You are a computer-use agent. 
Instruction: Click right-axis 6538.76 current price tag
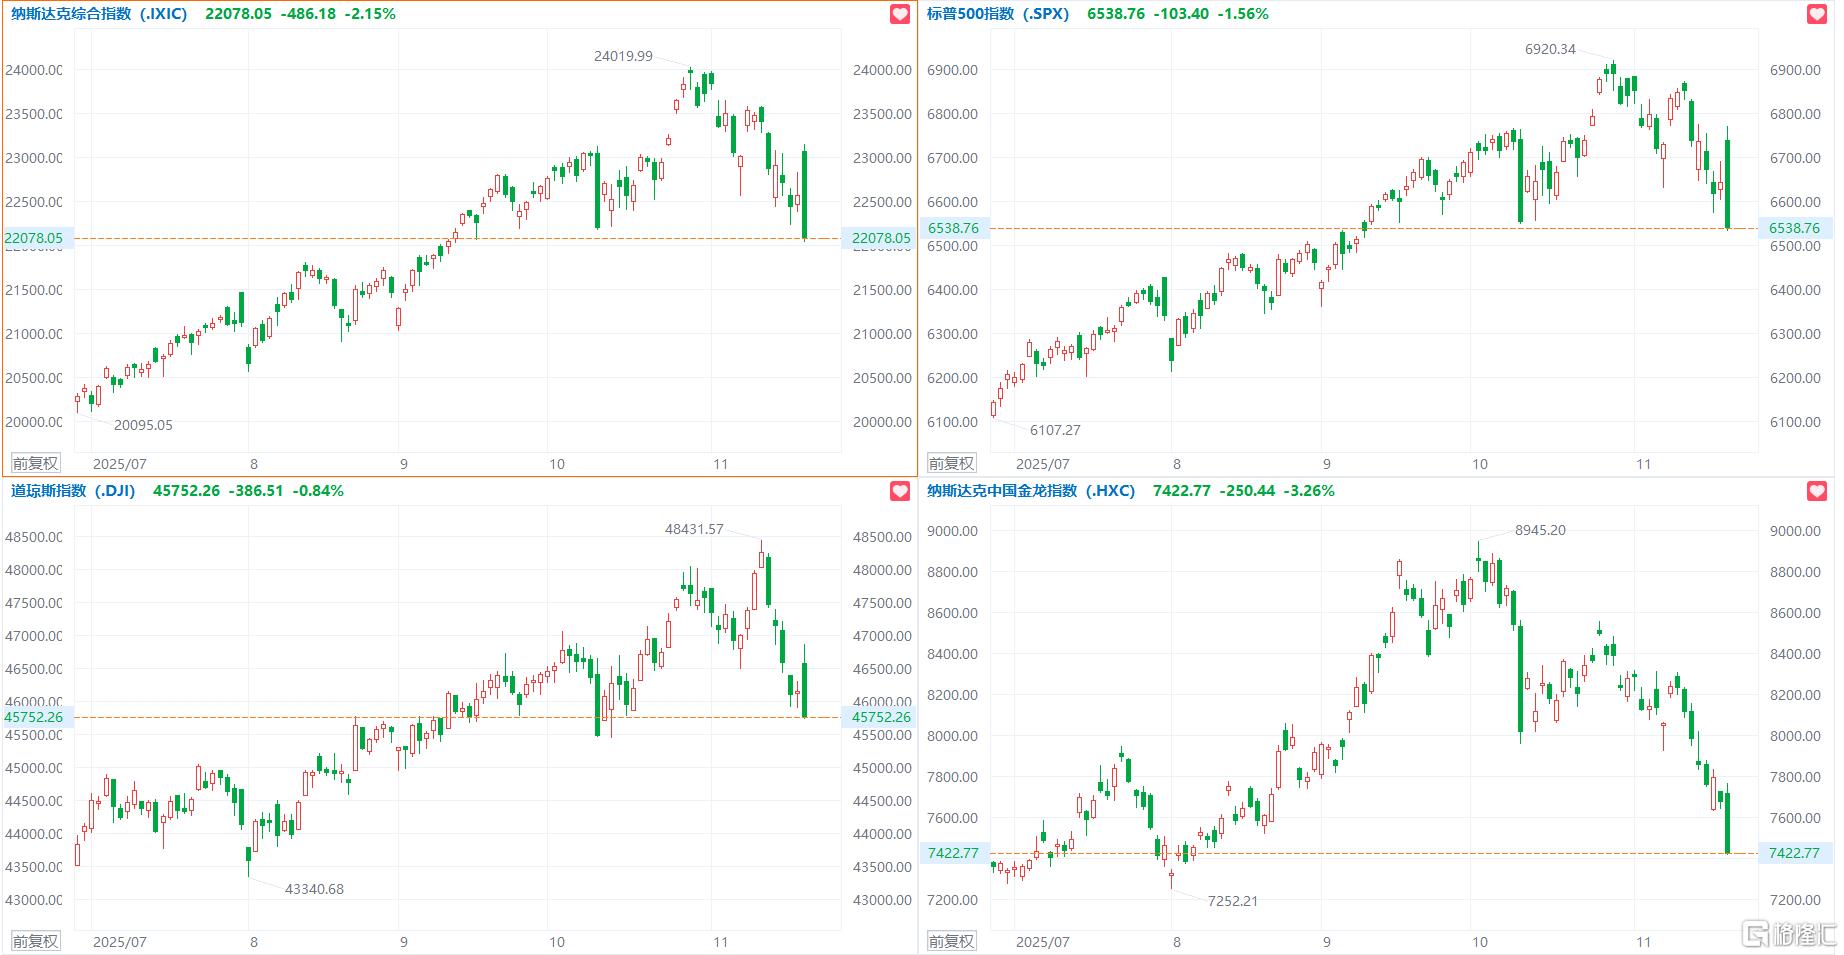pos(1794,228)
